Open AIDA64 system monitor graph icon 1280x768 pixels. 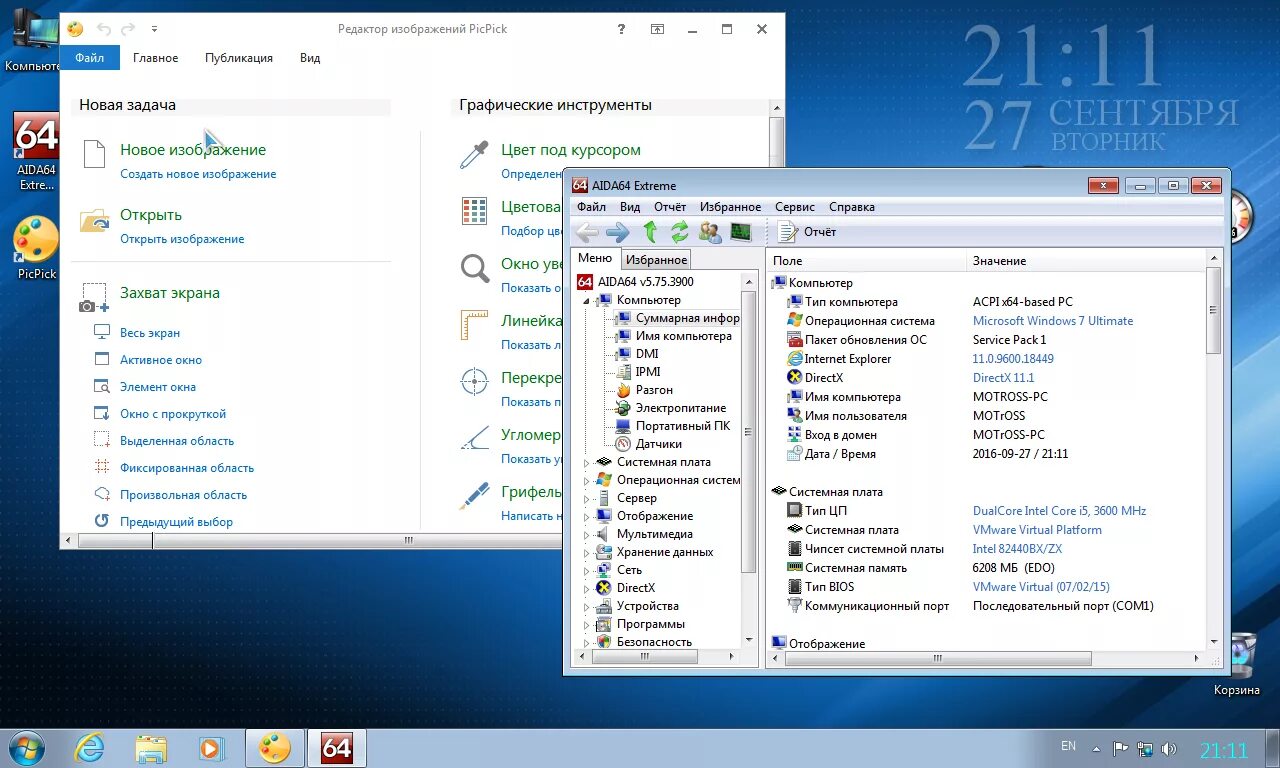pyautogui.click(x=740, y=232)
